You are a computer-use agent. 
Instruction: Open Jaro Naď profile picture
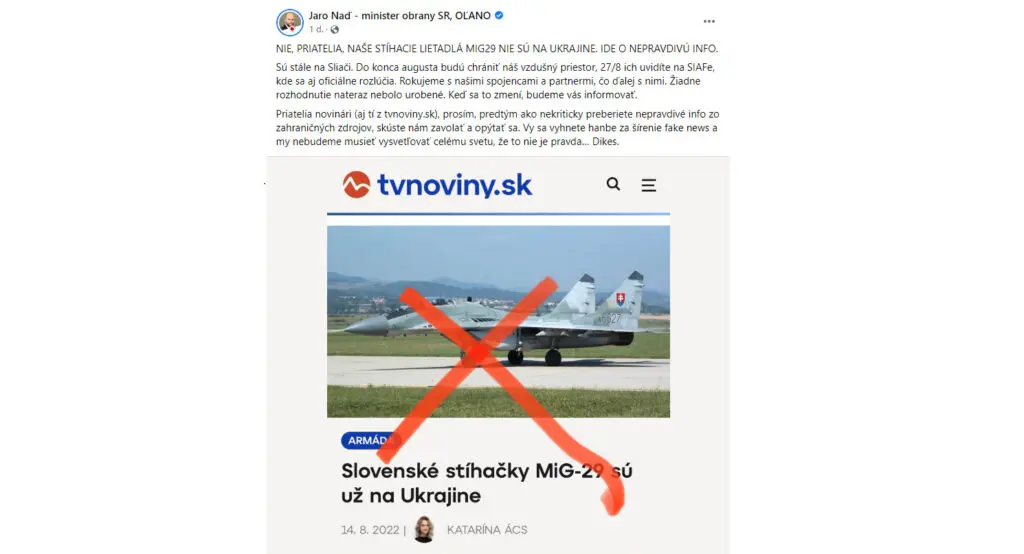pos(289,22)
